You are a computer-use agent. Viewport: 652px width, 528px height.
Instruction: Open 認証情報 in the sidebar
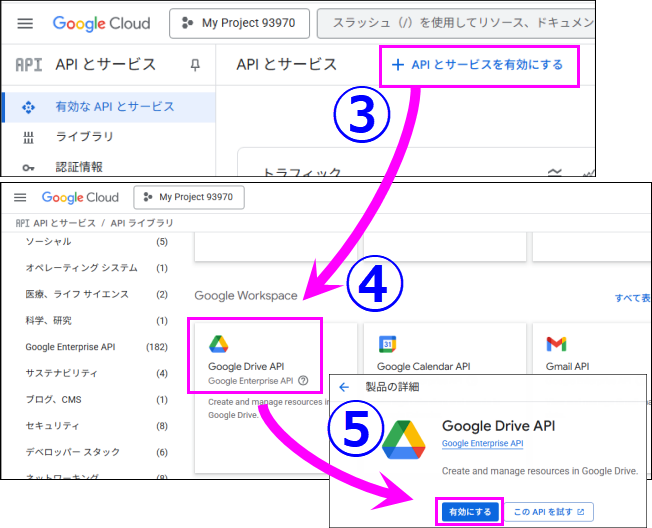tap(79, 167)
